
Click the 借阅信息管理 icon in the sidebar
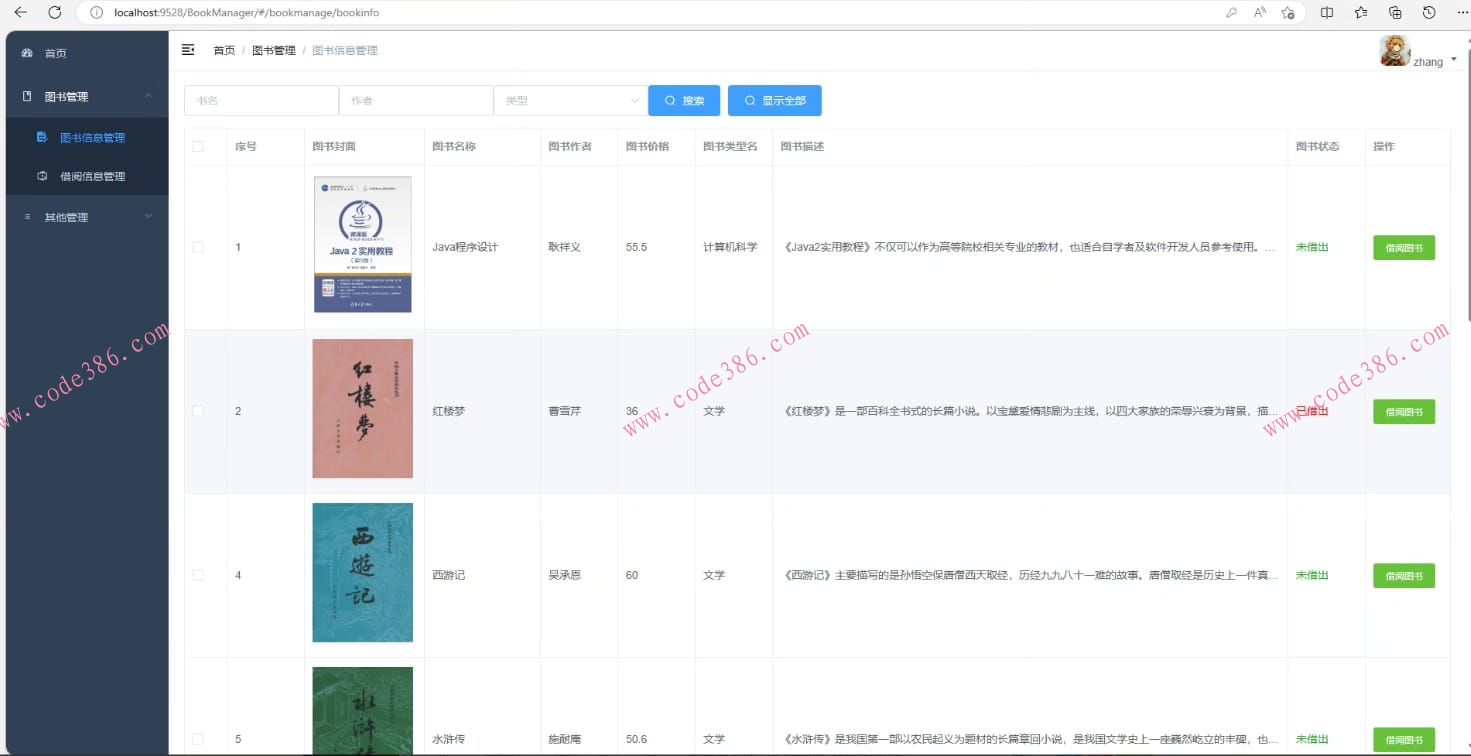tap(41, 176)
